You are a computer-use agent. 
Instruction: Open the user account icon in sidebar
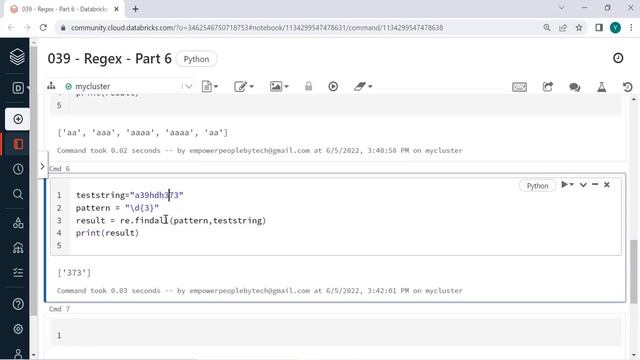18,354
